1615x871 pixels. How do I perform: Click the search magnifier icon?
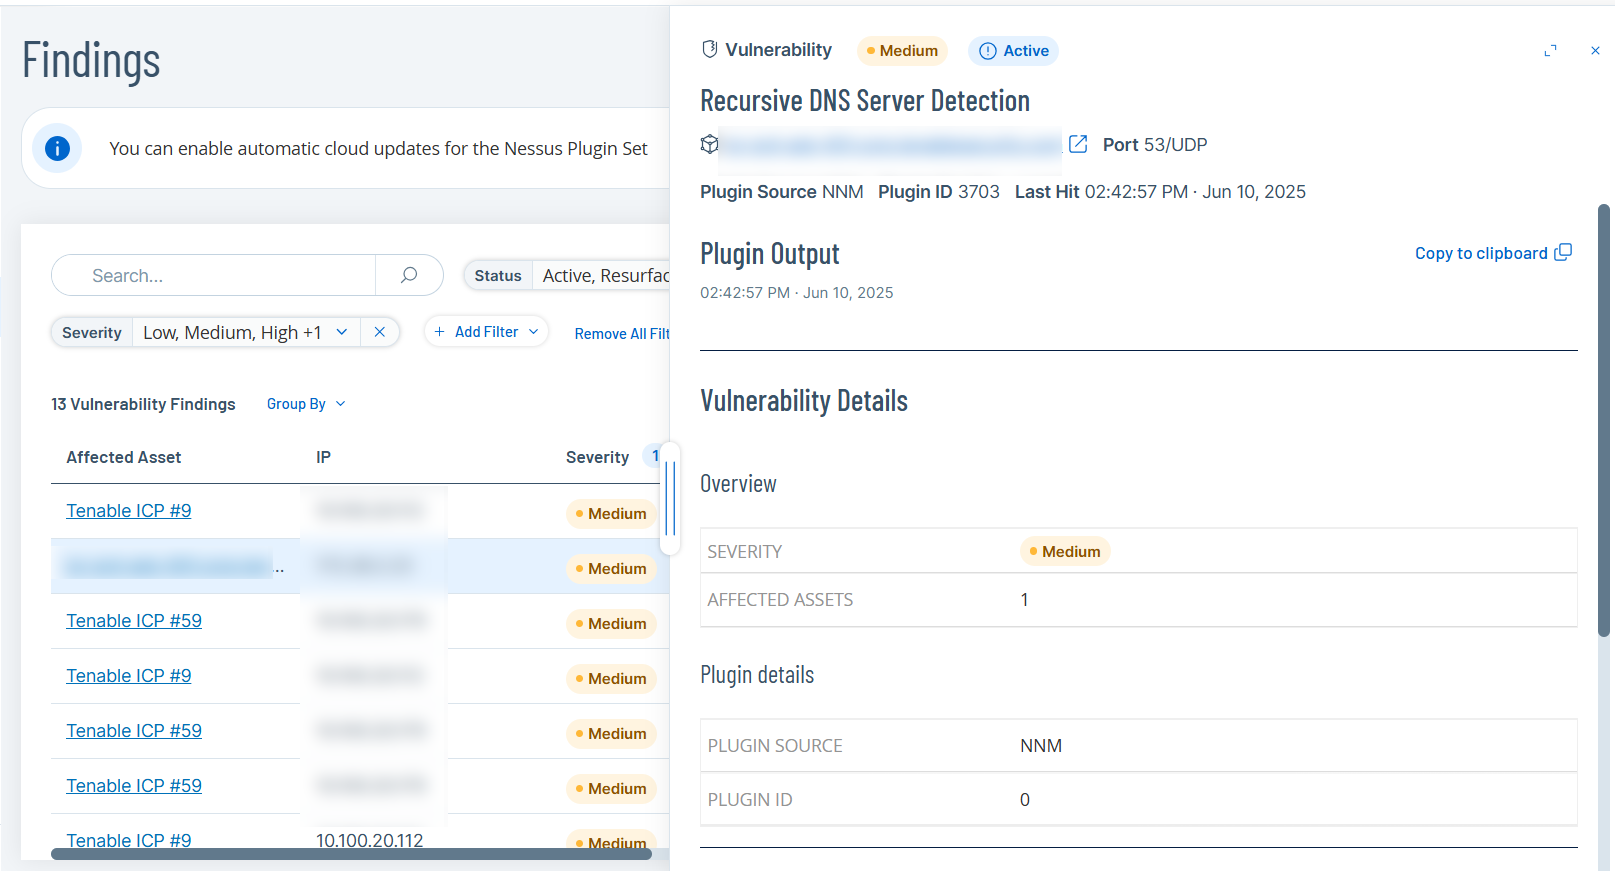[x=409, y=275]
